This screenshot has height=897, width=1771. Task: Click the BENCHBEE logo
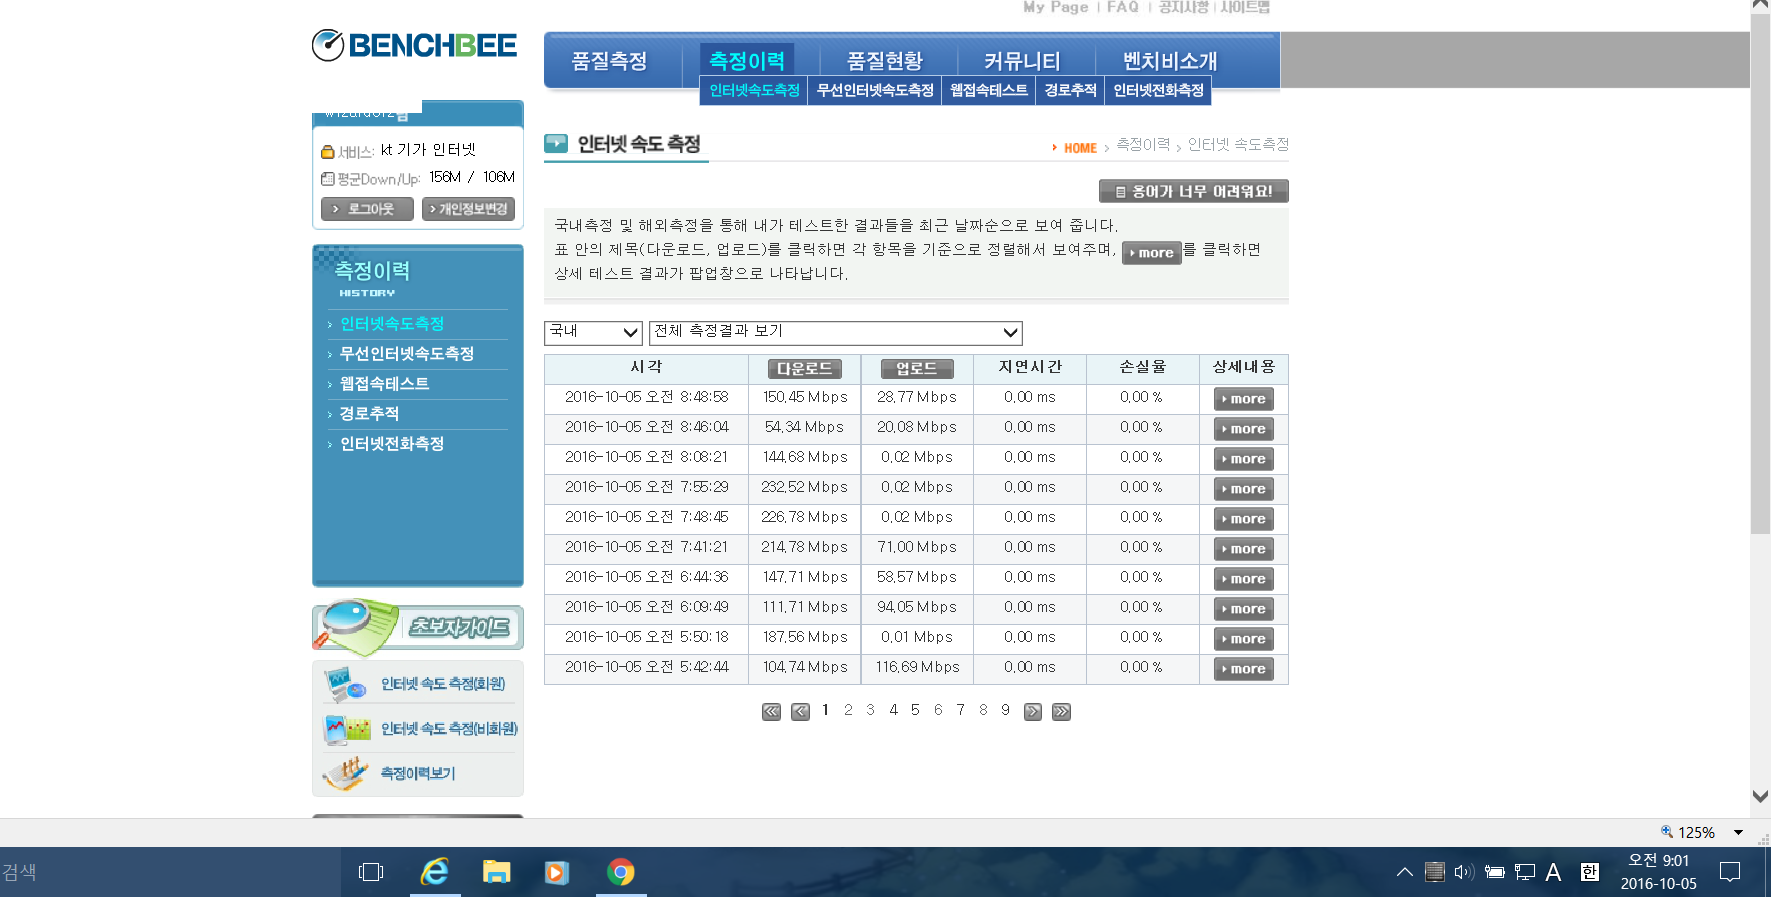coord(414,45)
